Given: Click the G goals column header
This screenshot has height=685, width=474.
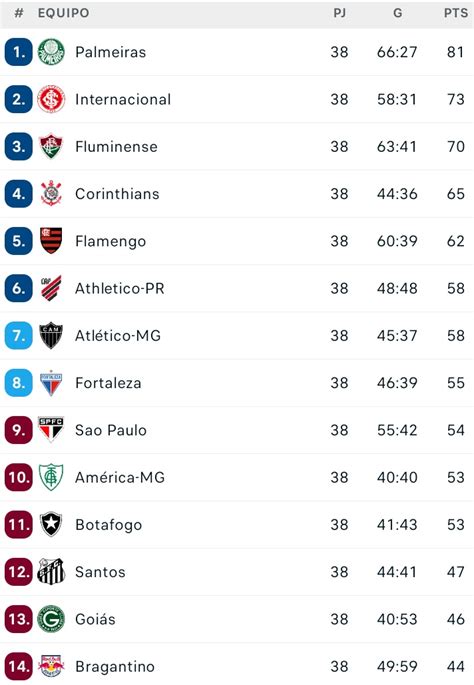Looking at the screenshot, I should 398,13.
